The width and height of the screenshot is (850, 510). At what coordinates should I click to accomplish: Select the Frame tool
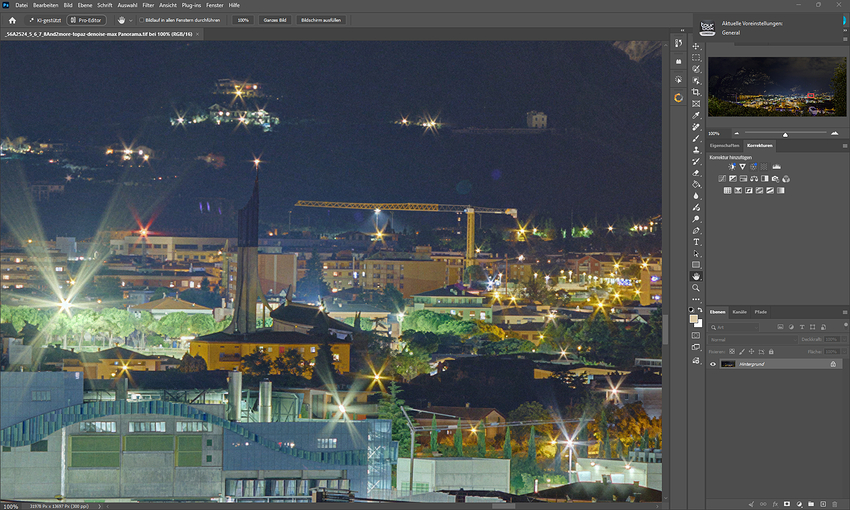696,104
